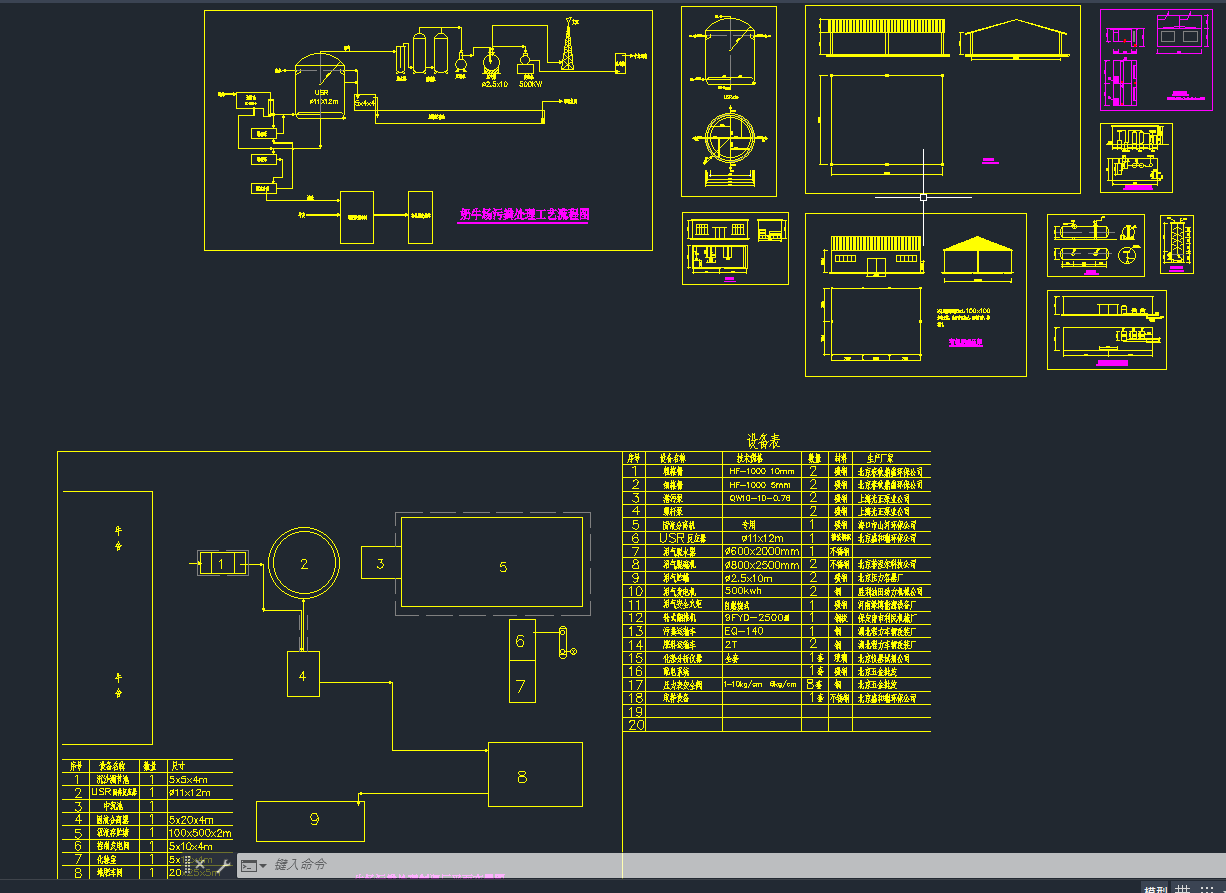Select row number 17 in equipment table
Viewport: 1226px width, 893px height.
(634, 684)
